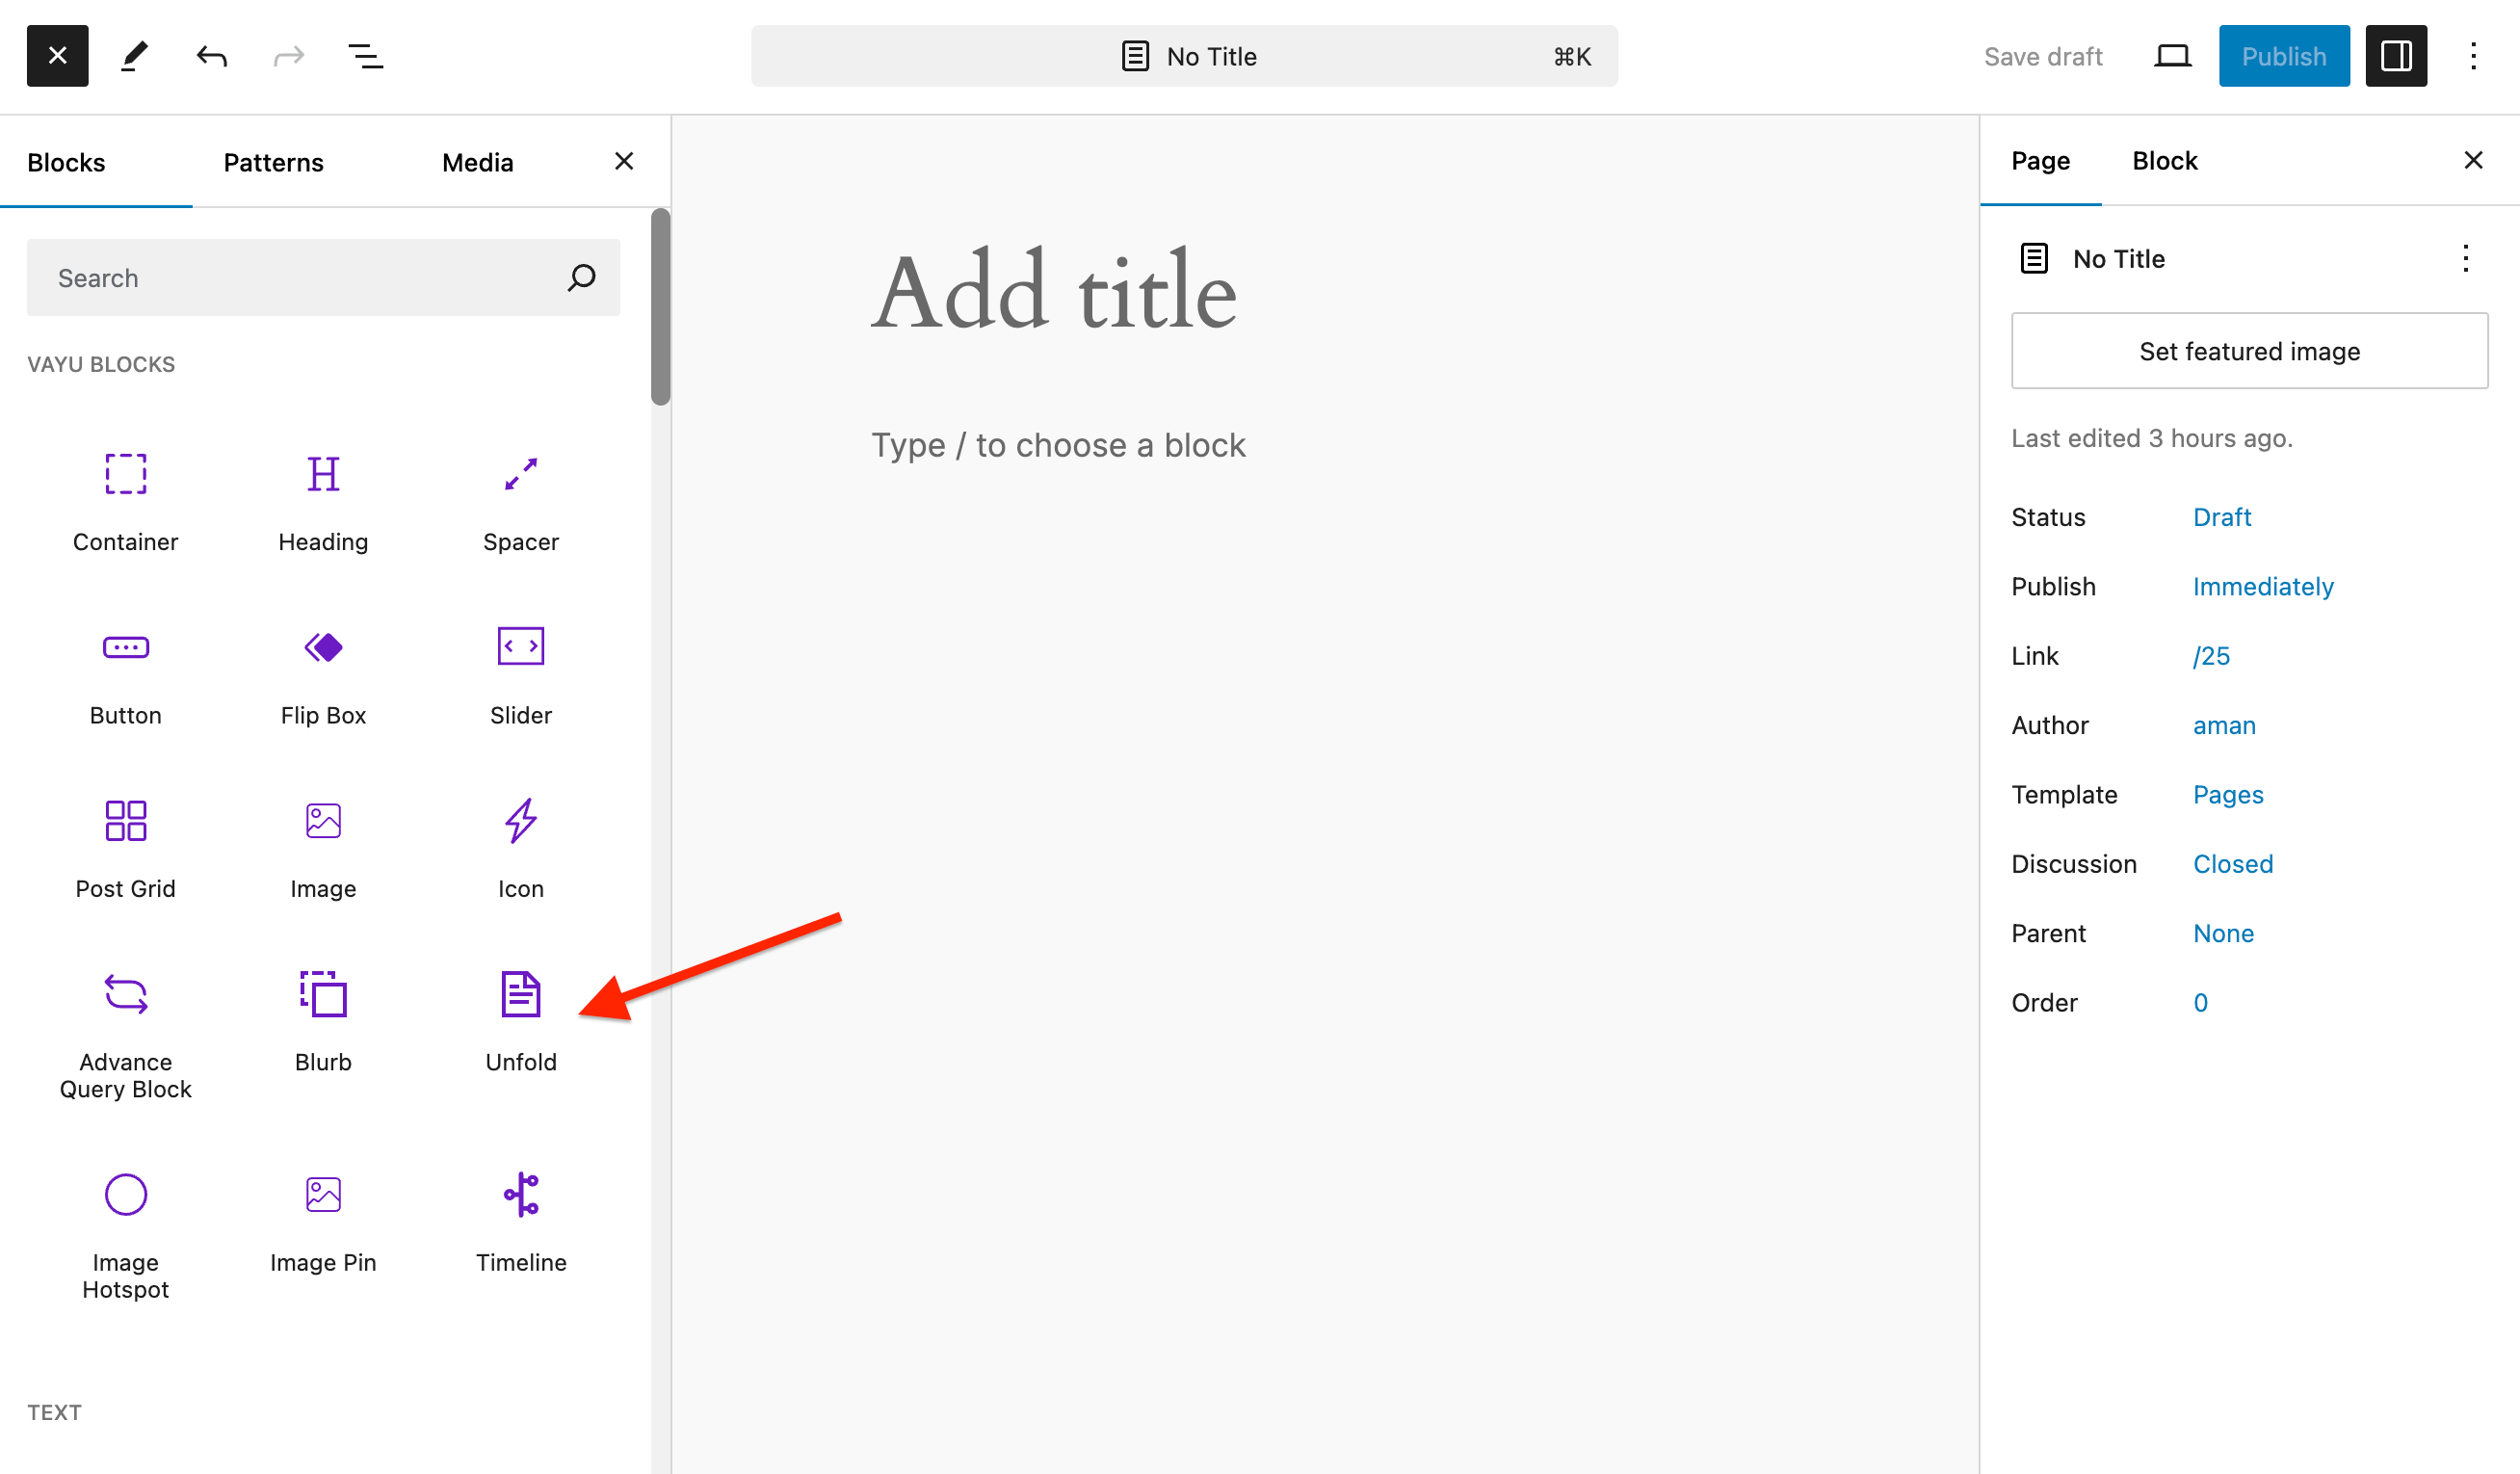This screenshot has width=2520, height=1474.
Task: Add a Flip Box block
Action: 323,673
